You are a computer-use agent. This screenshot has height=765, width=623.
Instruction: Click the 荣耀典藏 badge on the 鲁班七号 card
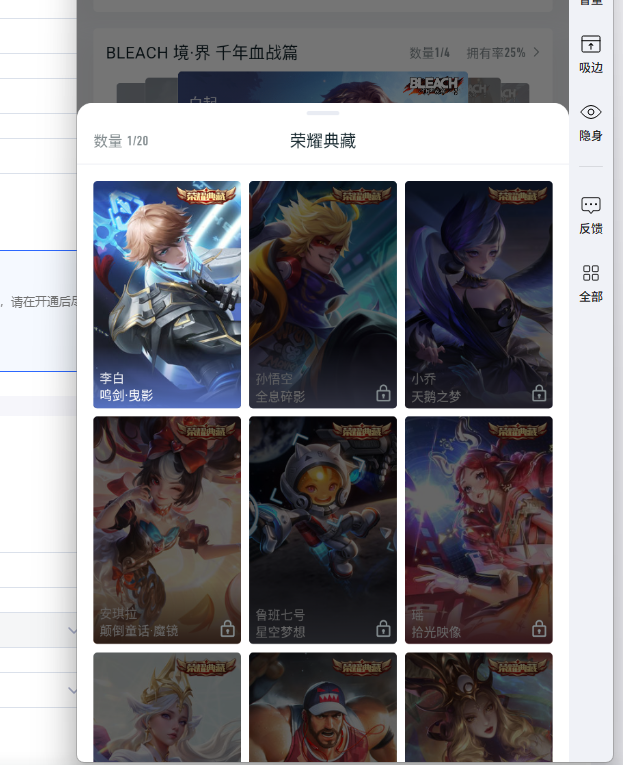(362, 430)
